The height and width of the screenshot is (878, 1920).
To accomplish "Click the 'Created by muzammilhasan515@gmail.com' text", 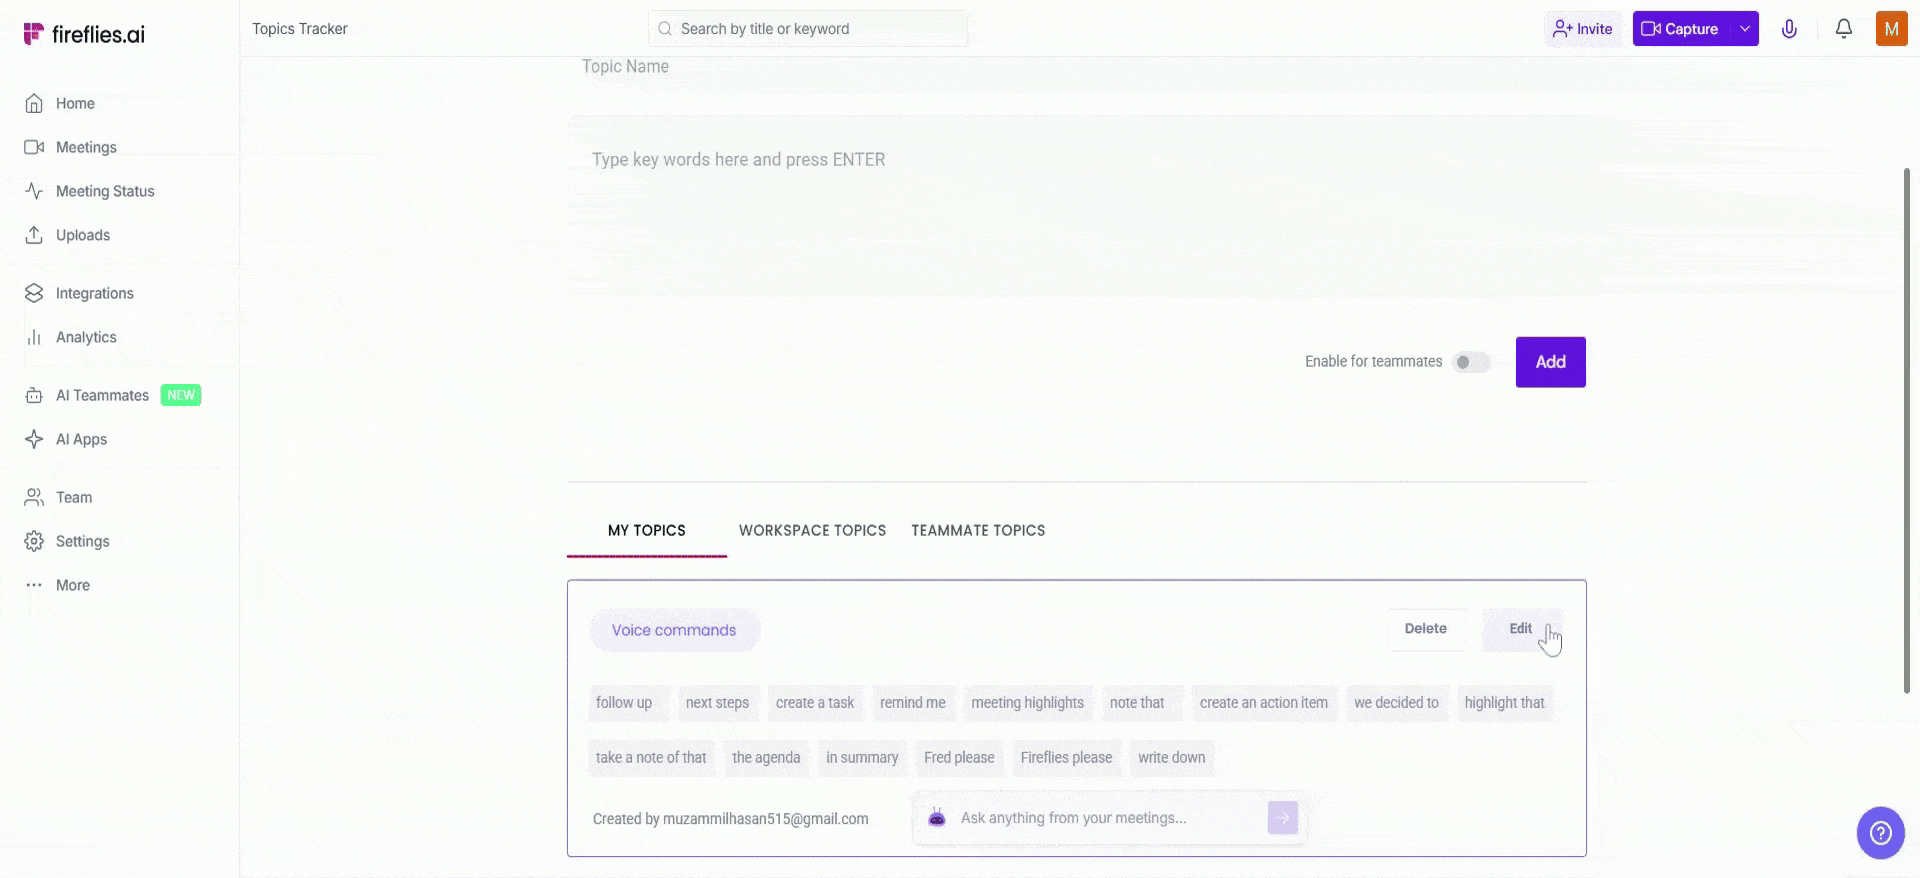I will coord(731,819).
